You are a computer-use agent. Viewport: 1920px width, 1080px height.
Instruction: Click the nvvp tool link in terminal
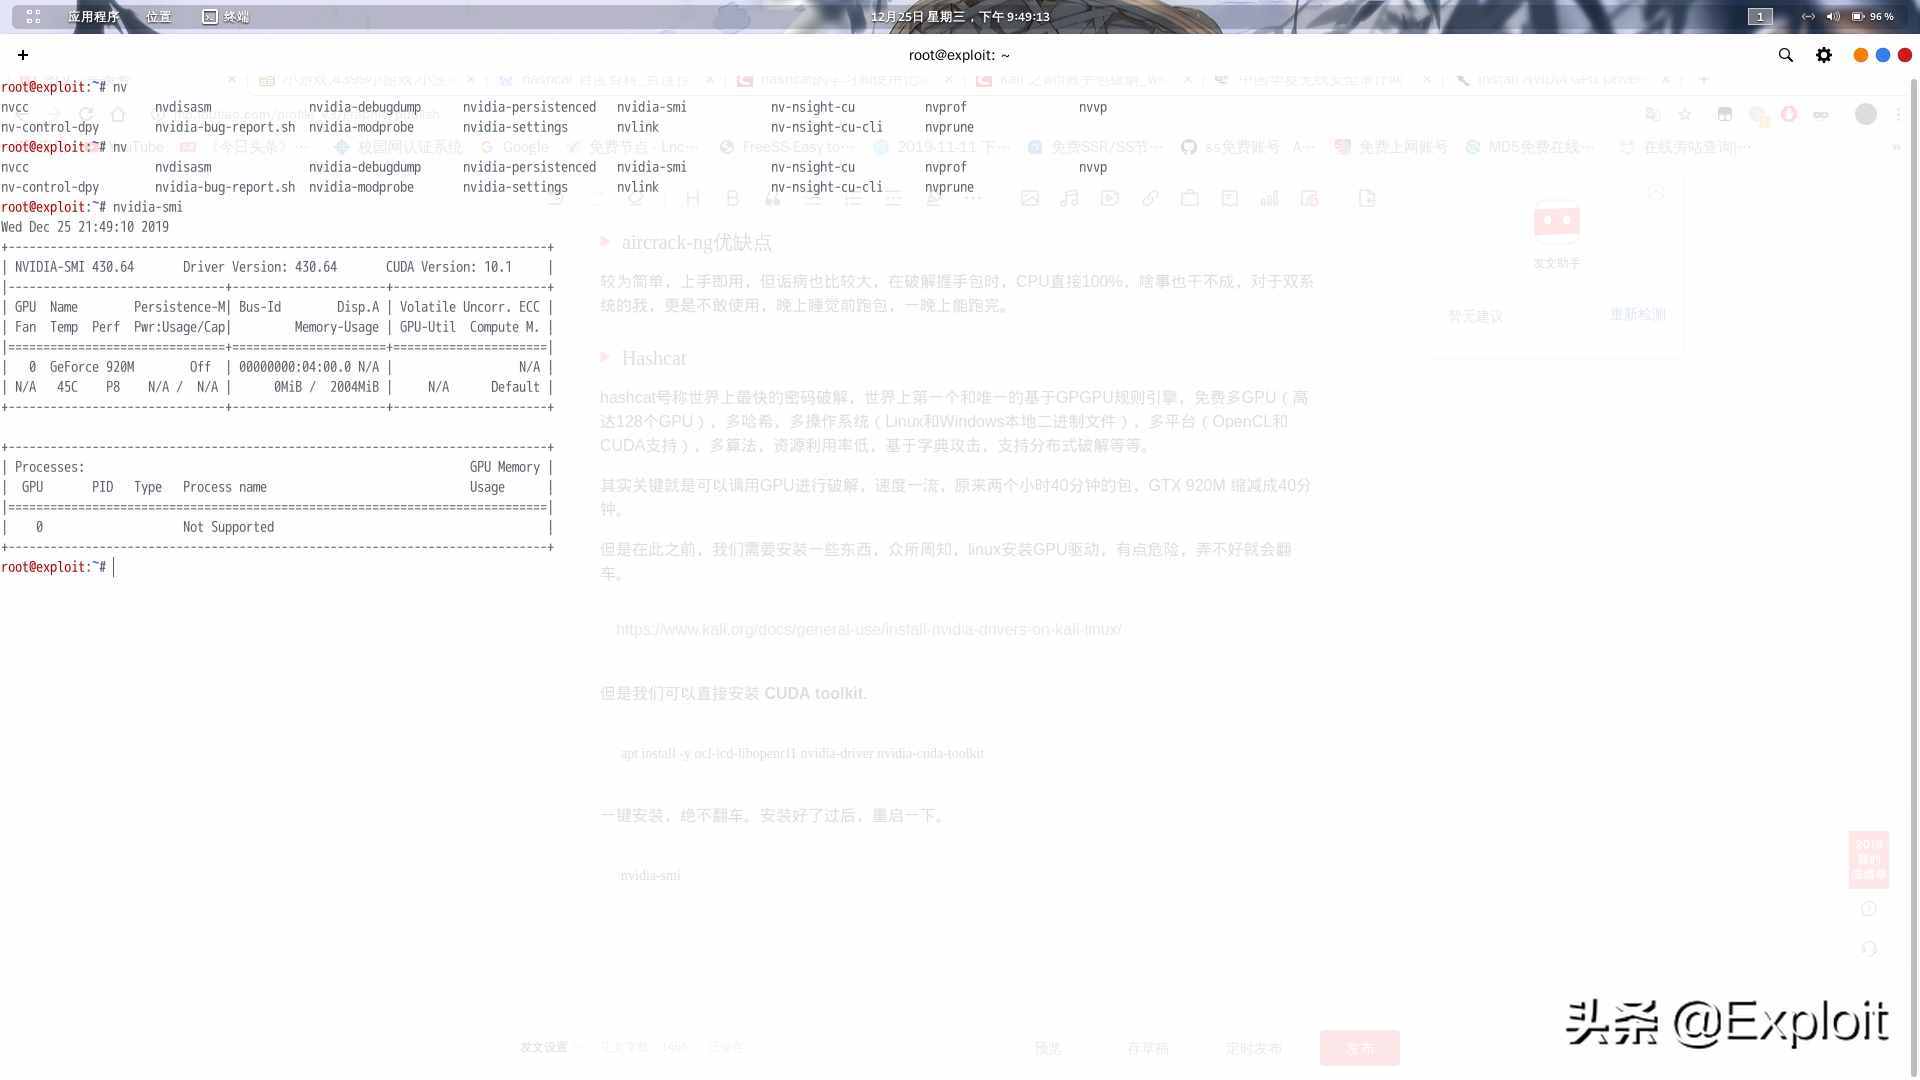coord(1092,107)
